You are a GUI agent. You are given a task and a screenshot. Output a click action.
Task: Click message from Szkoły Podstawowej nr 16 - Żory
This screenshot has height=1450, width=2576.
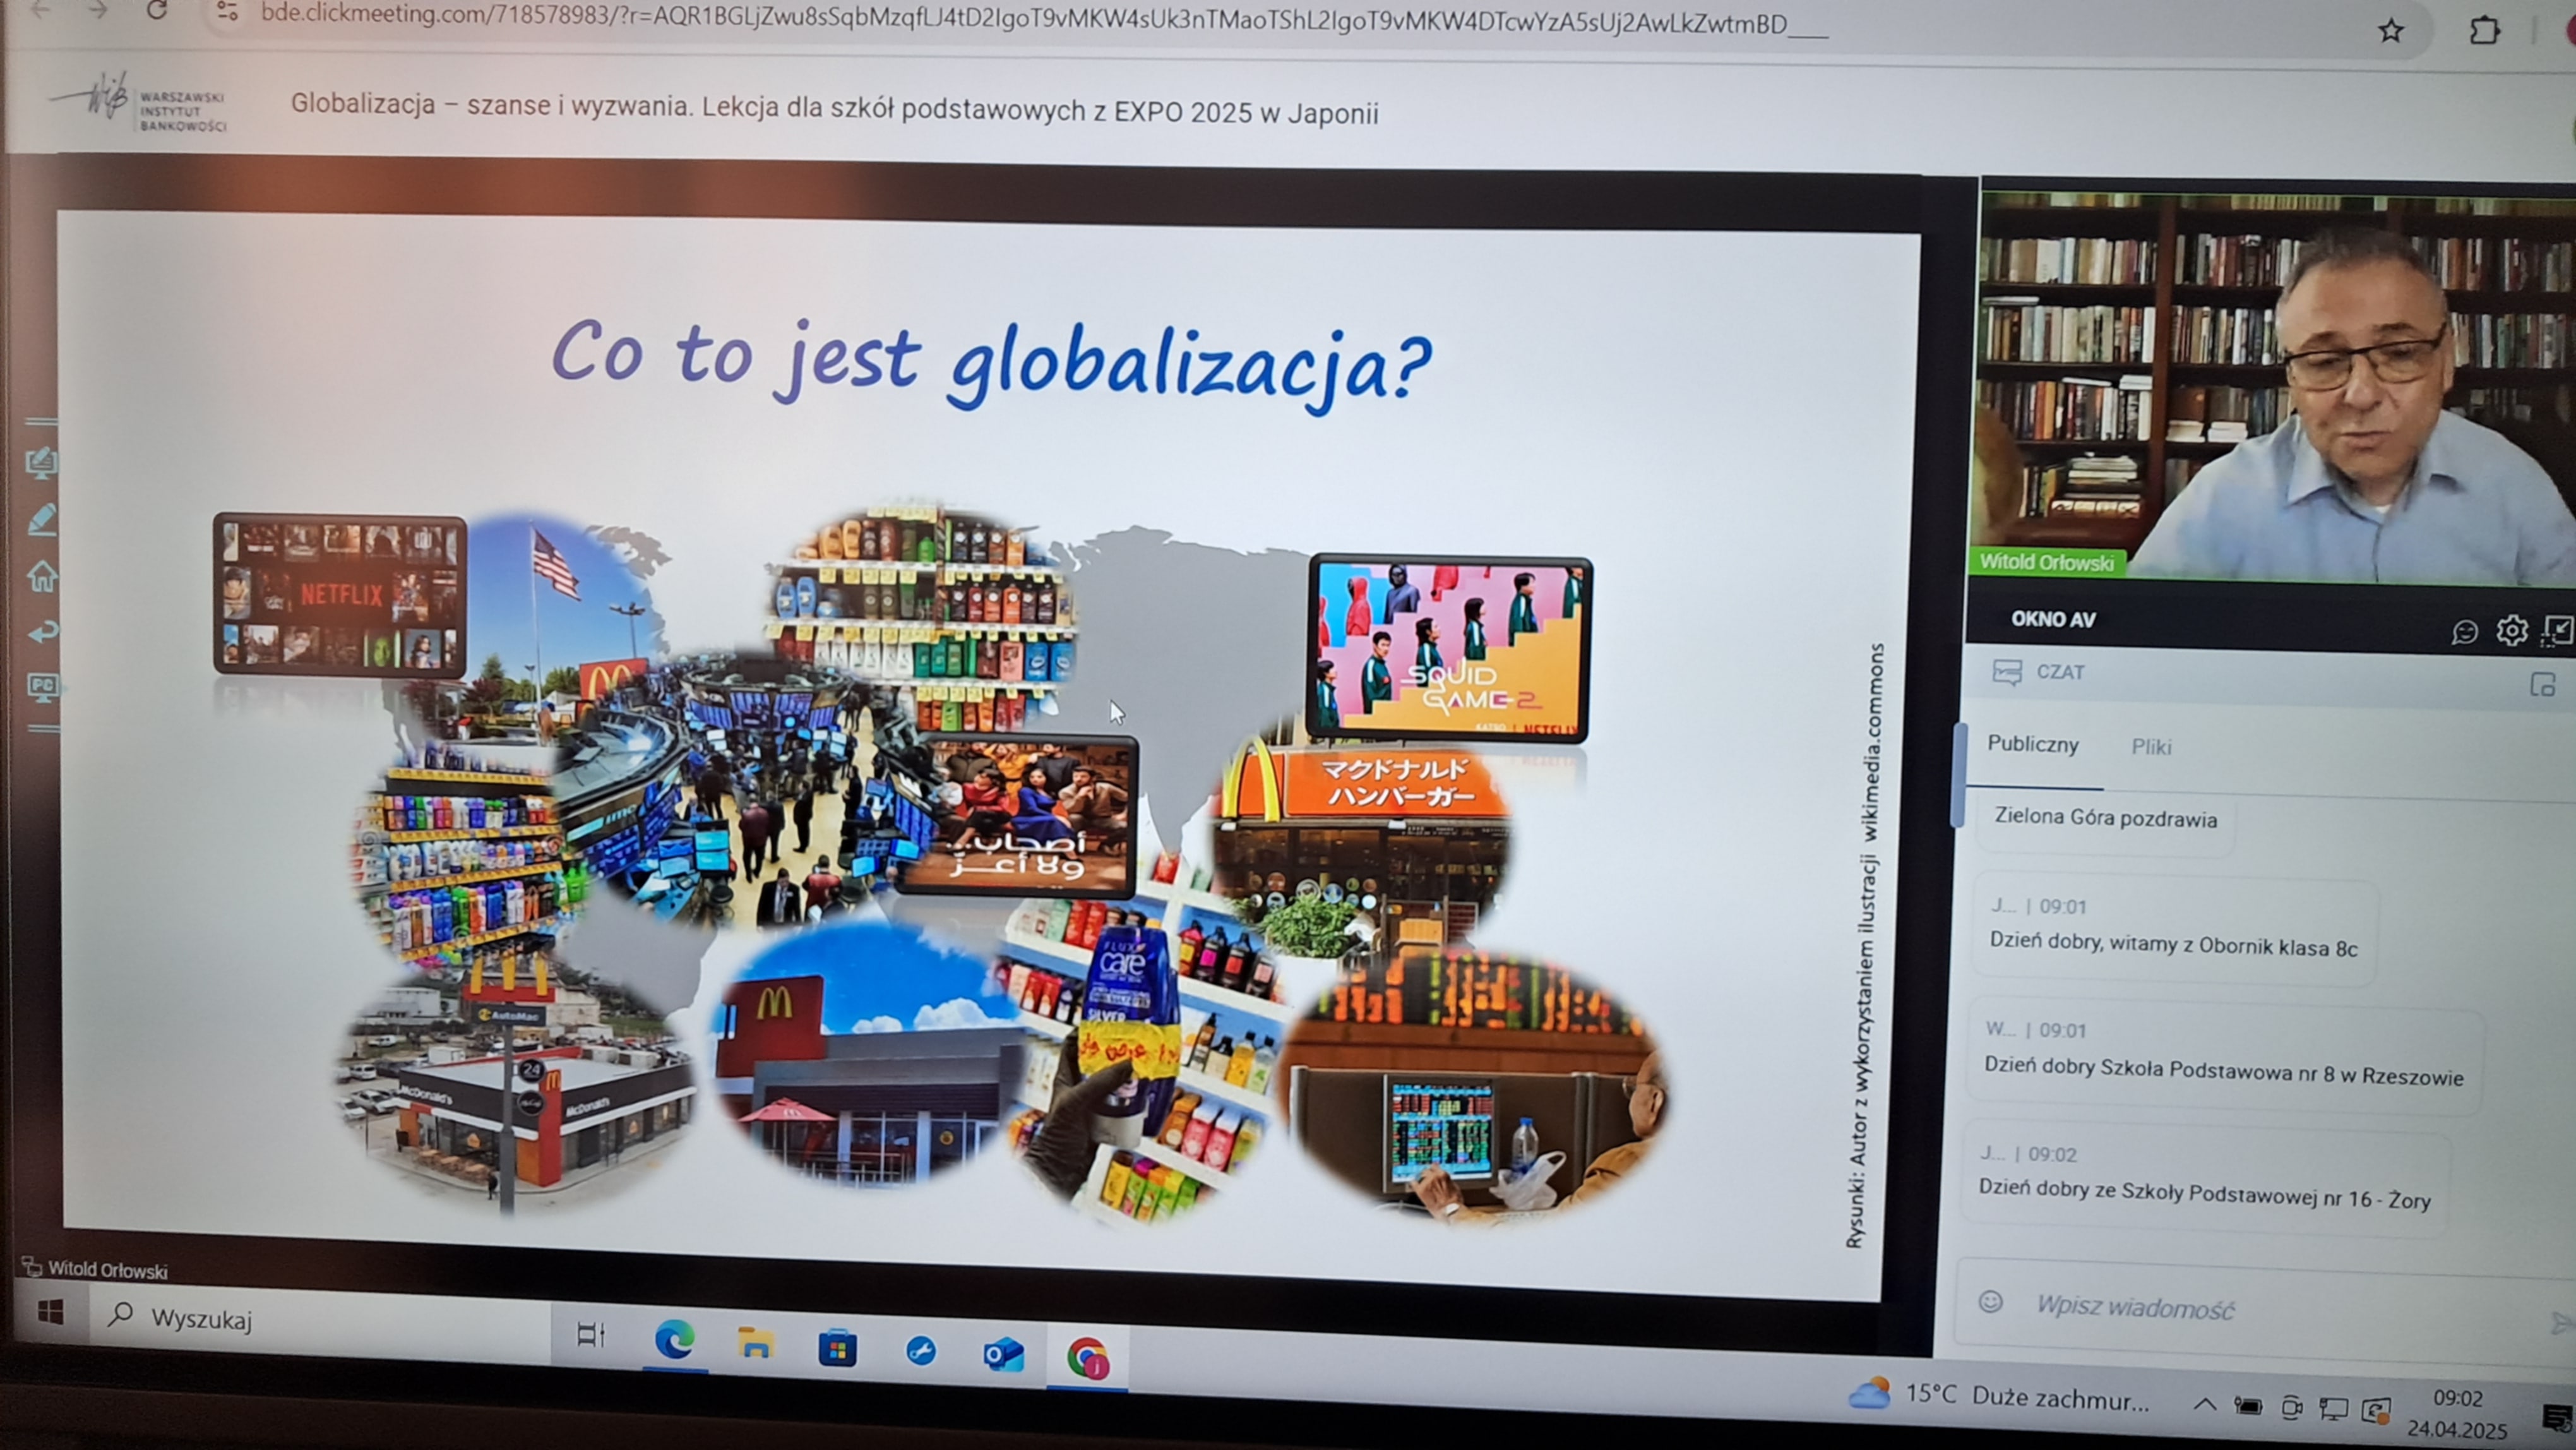[2204, 1193]
